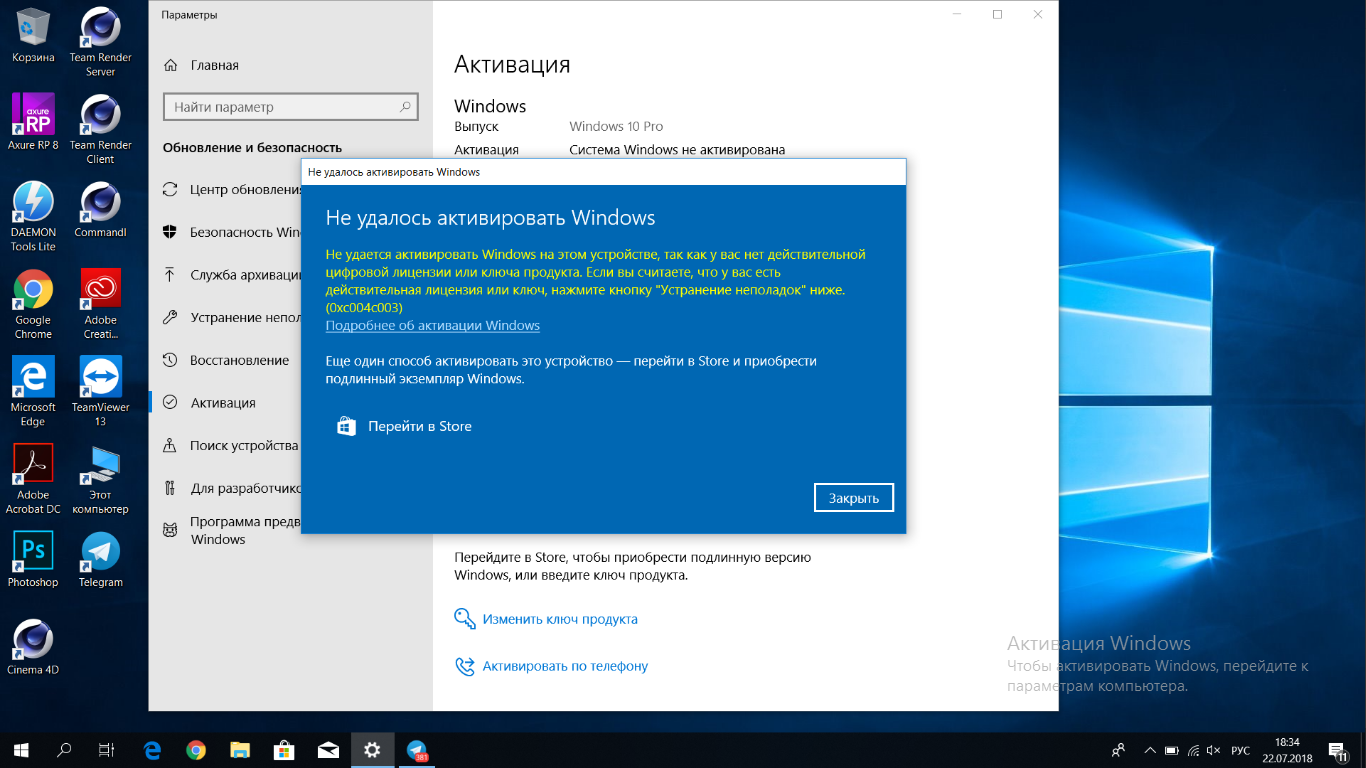Open Корзина on the desktop
Viewport: 1366px width, 768px height.
coord(33,35)
